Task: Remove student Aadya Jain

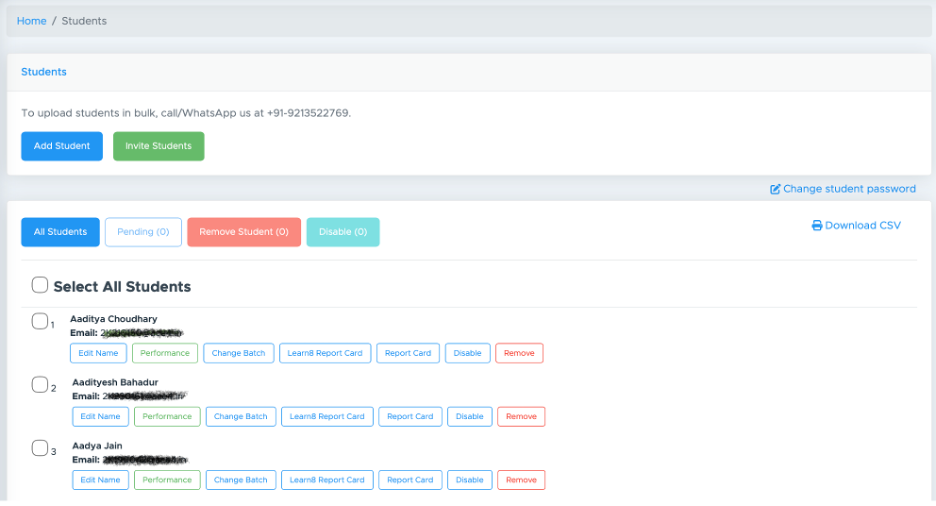Action: pos(521,480)
